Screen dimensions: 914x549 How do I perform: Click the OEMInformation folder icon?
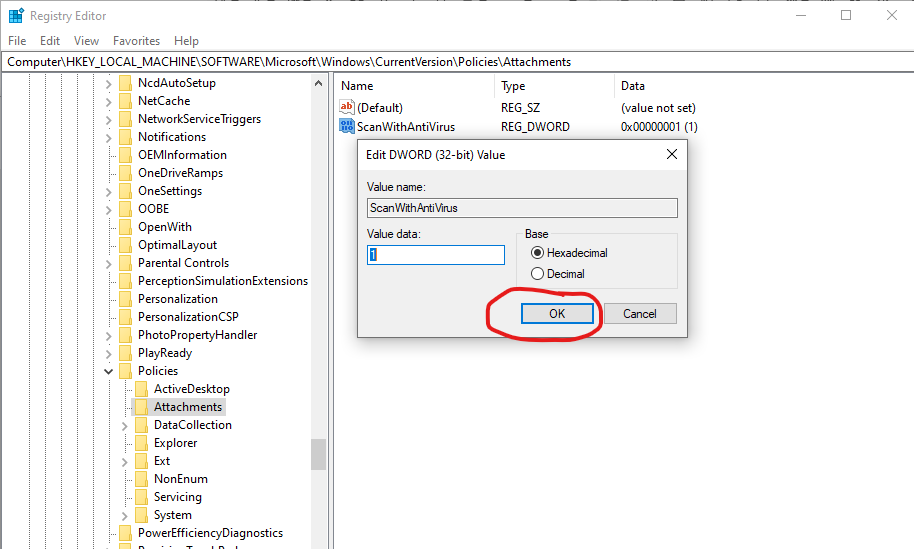coord(125,155)
